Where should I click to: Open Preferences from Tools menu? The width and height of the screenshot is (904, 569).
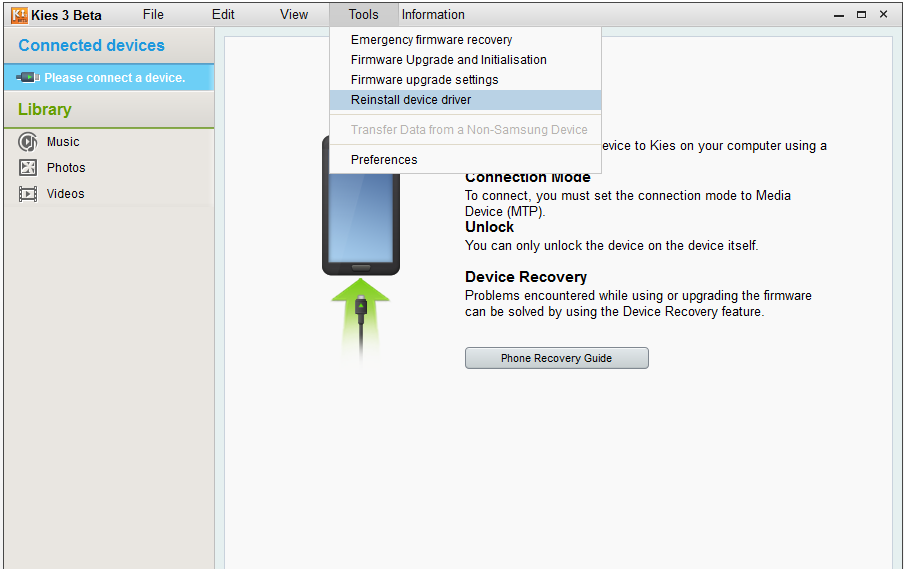pos(466,160)
